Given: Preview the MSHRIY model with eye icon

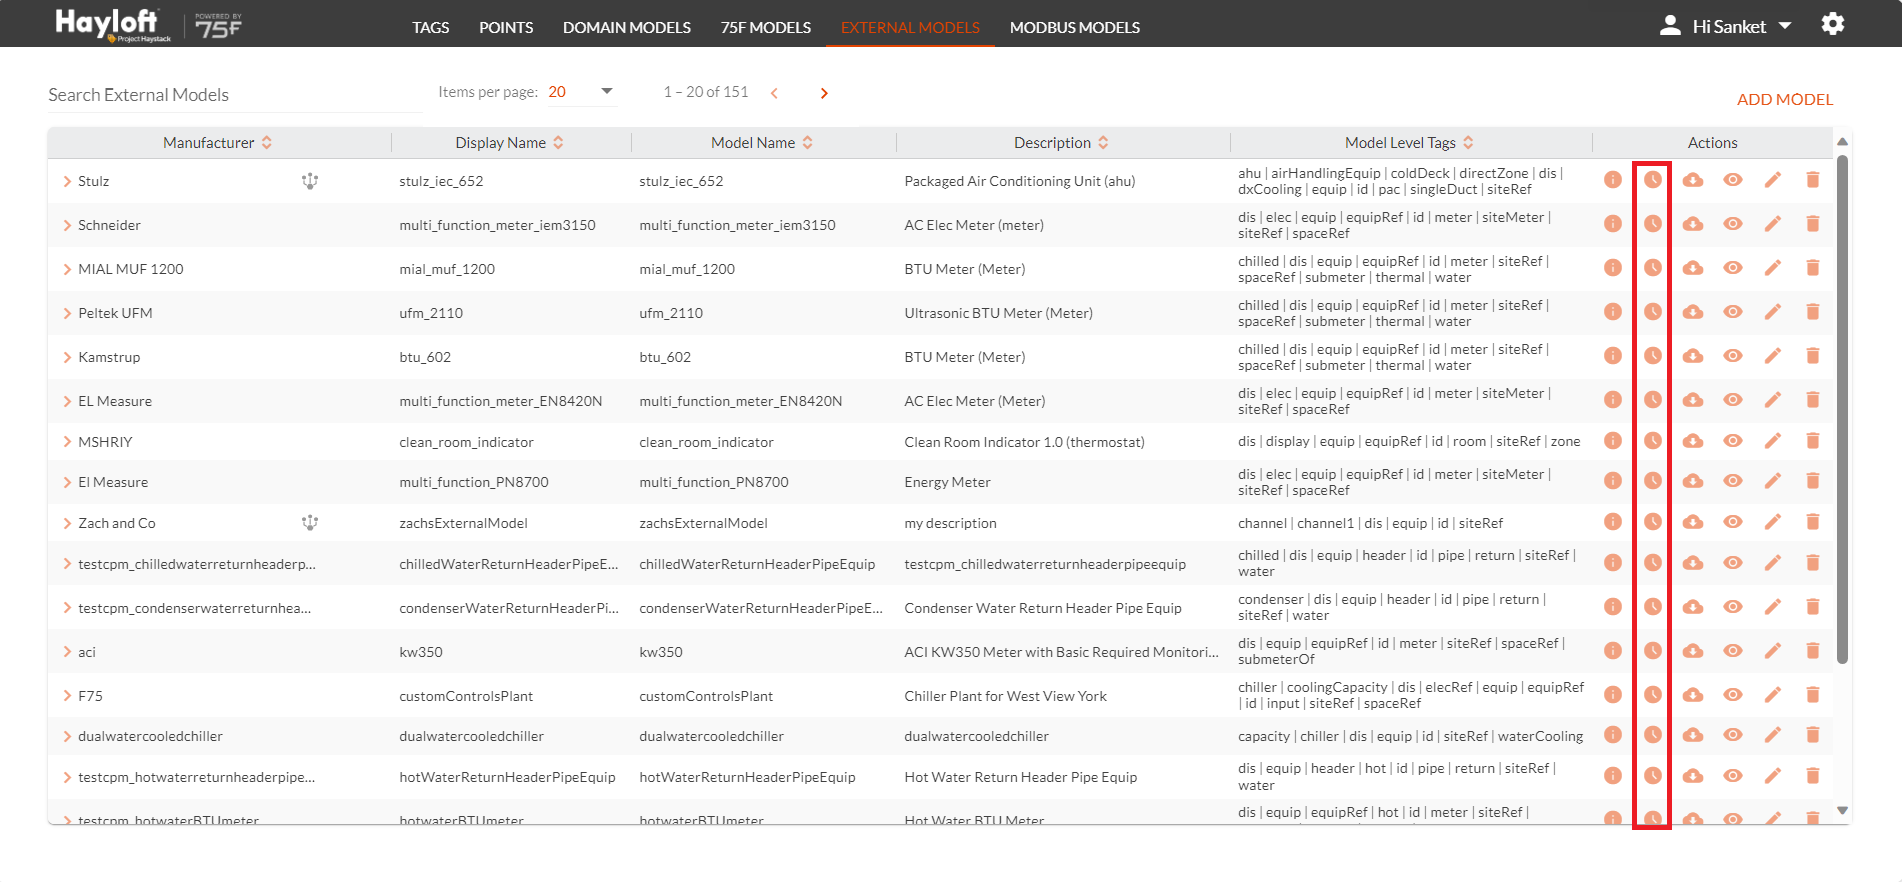Looking at the screenshot, I should tap(1733, 441).
